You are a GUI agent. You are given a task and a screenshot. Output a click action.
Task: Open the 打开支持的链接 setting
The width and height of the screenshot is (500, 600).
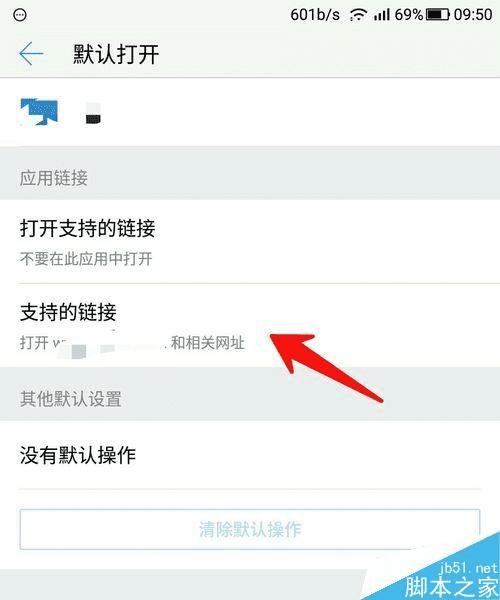pyautogui.click(x=250, y=242)
